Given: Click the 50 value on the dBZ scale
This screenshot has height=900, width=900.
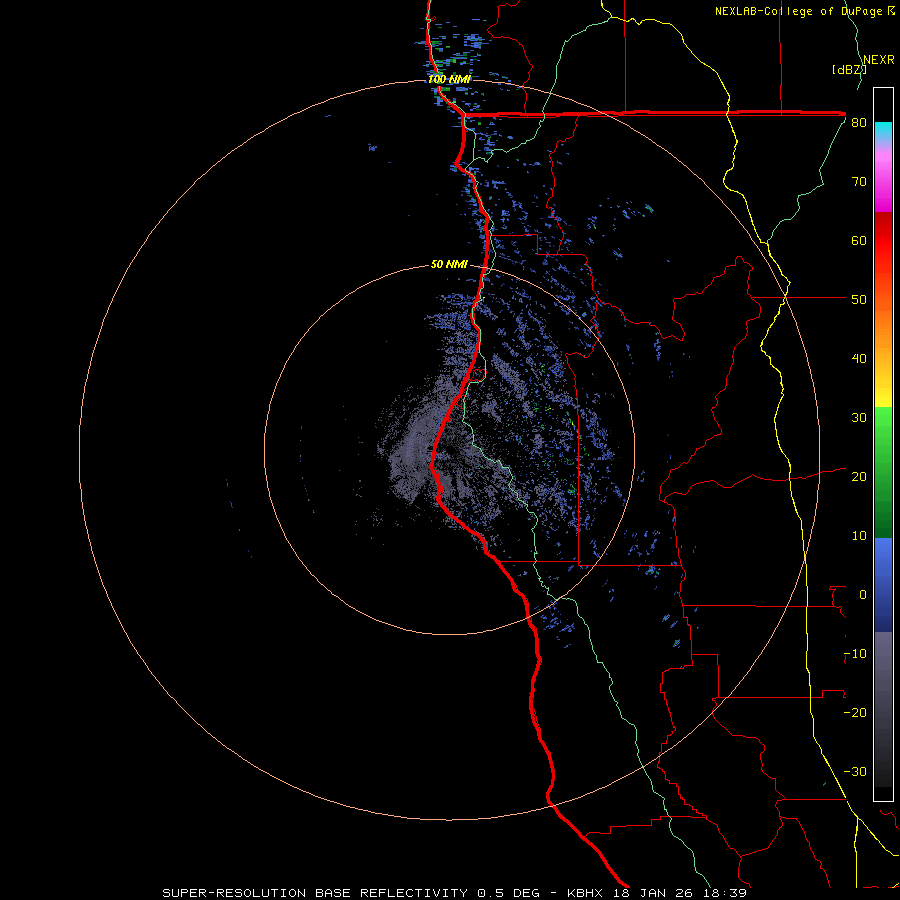Looking at the screenshot, I should tap(859, 300).
